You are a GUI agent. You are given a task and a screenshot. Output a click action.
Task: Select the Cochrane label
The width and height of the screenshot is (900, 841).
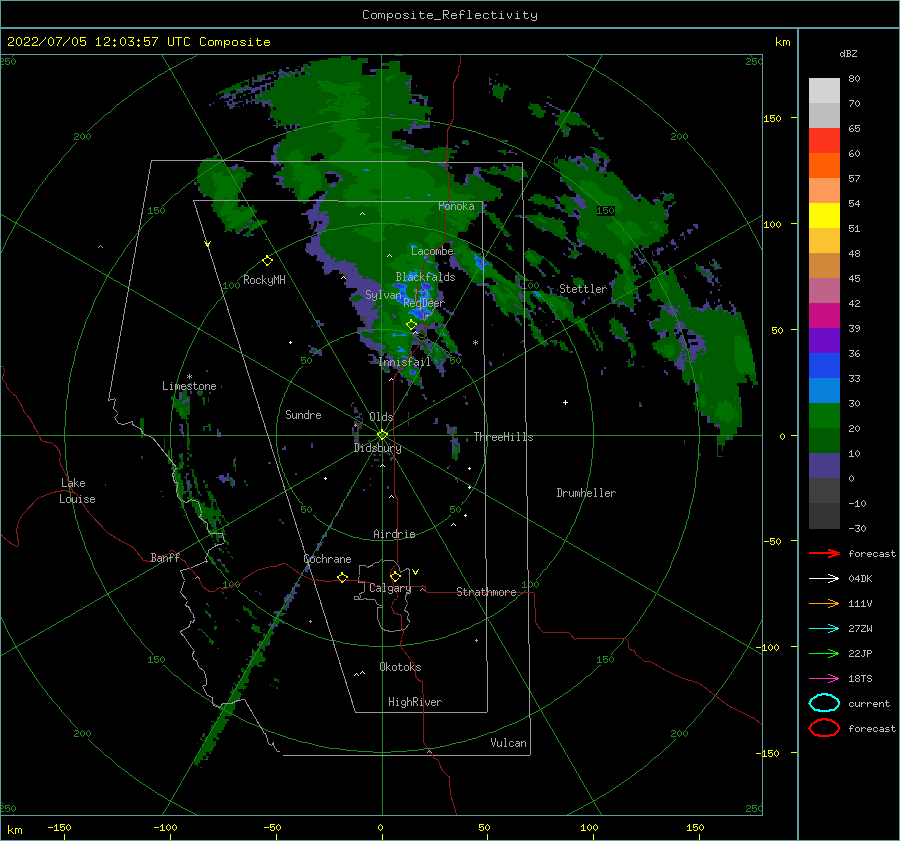[x=327, y=559]
